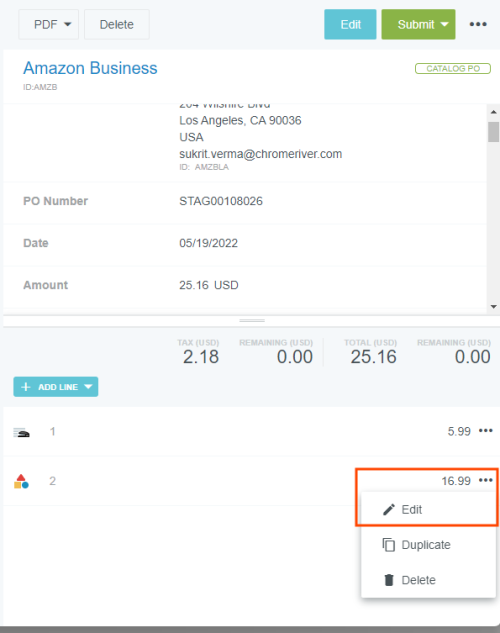Click three-dot menu for line item 2
This screenshot has width=500, height=633.
tap(485, 480)
